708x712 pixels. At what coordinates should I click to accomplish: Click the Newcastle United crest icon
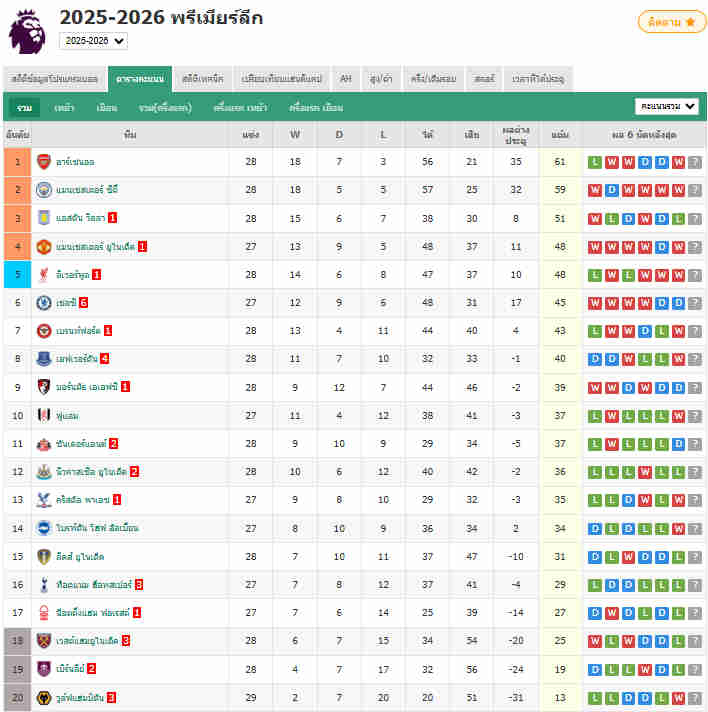(43, 471)
